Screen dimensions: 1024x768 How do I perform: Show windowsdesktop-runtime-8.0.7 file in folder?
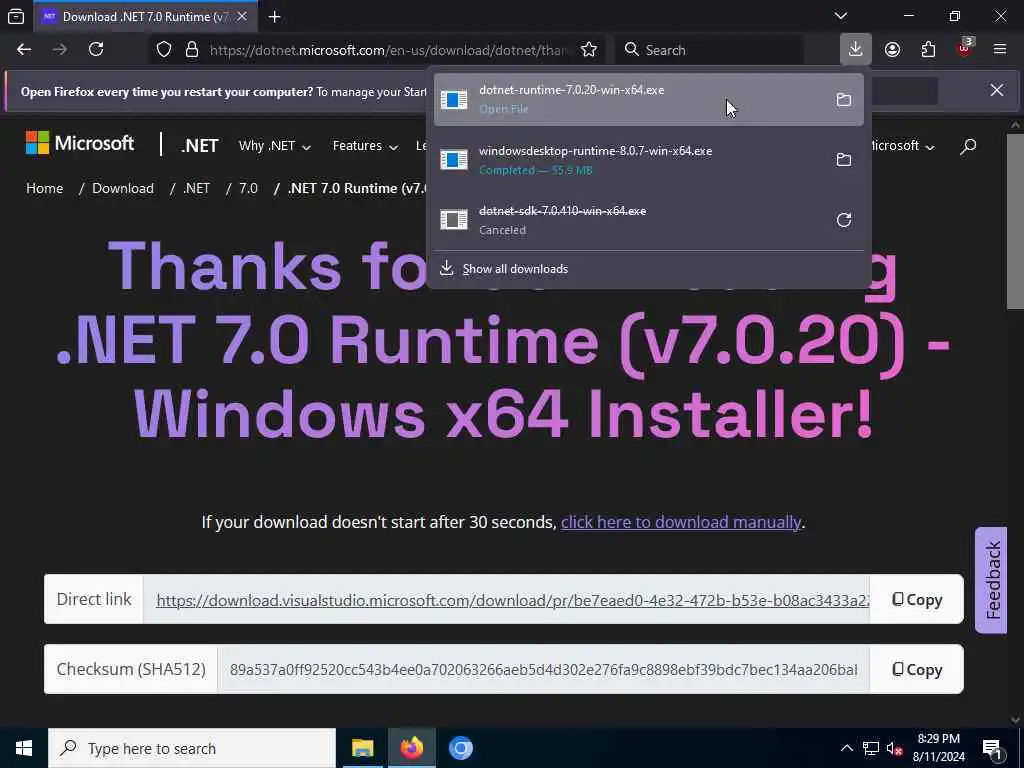844,159
